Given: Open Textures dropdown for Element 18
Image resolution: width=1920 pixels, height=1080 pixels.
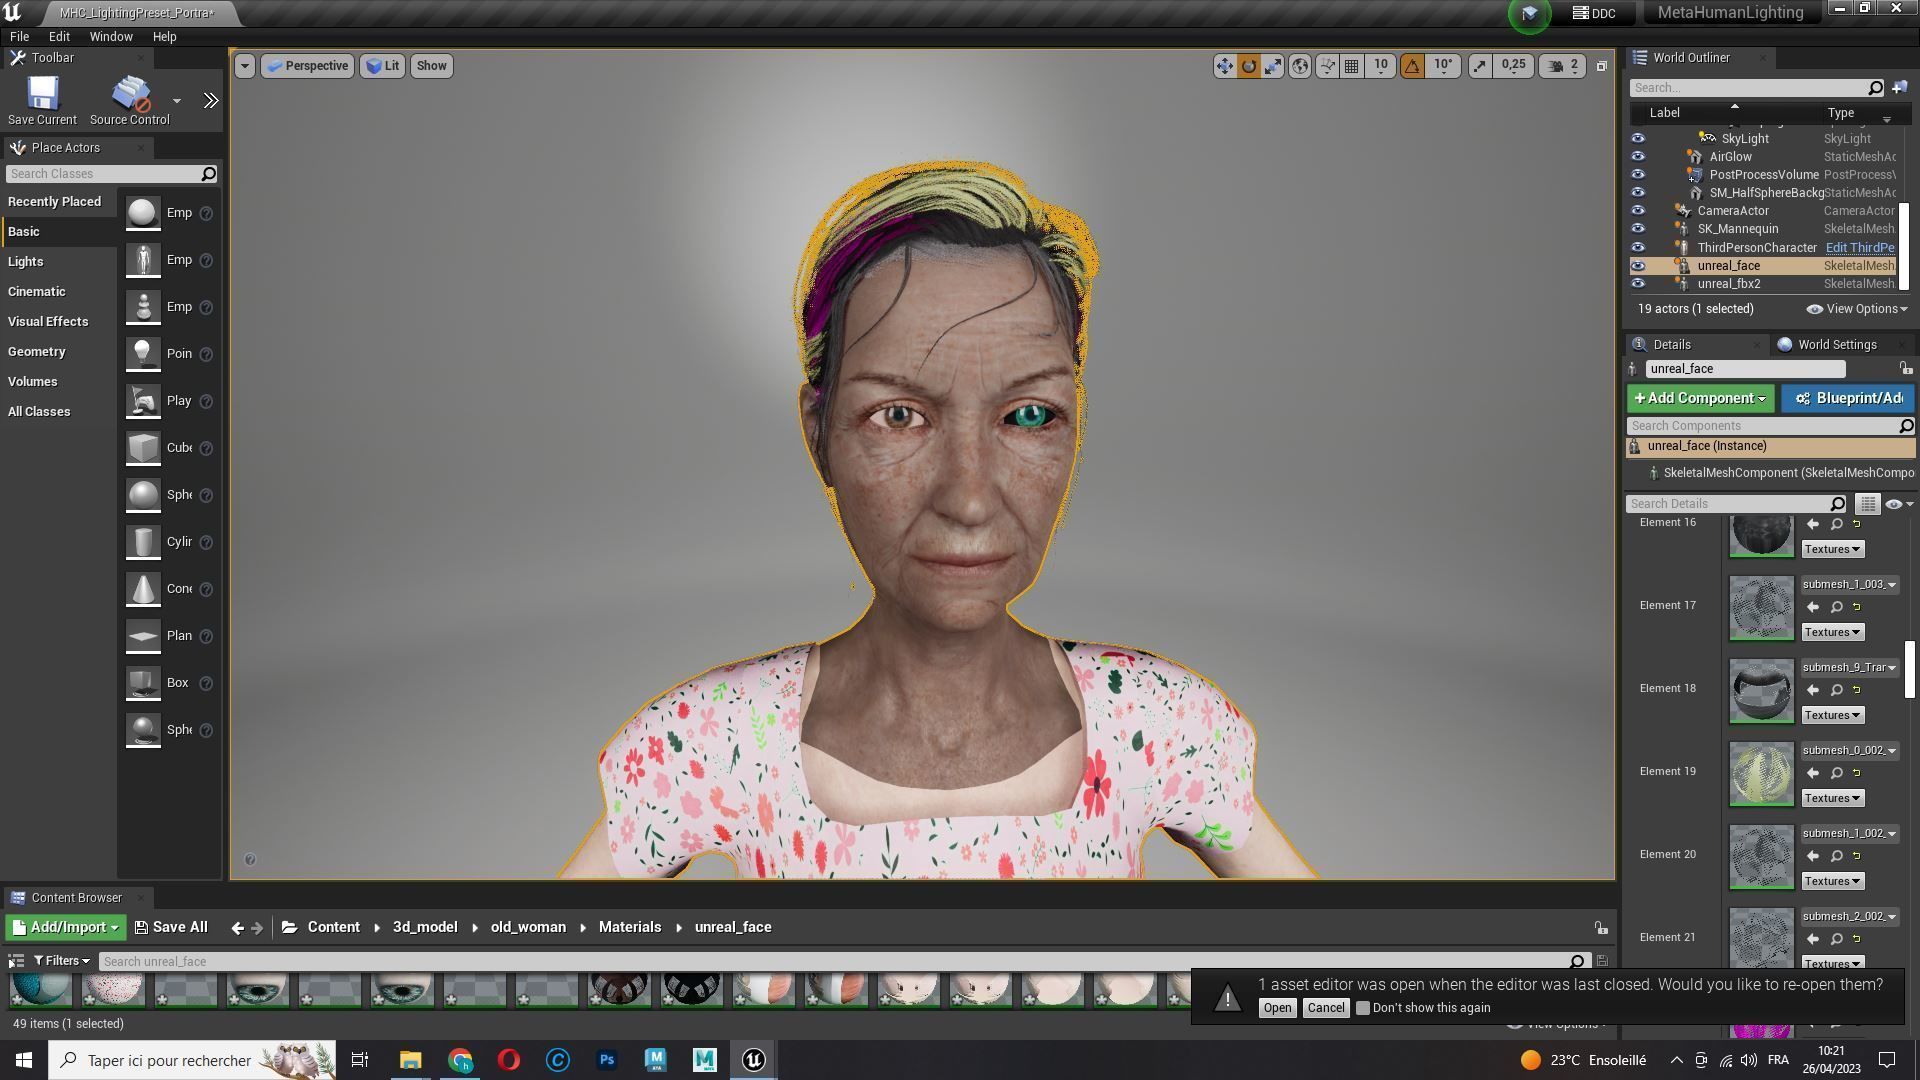Looking at the screenshot, I should pos(1832,715).
